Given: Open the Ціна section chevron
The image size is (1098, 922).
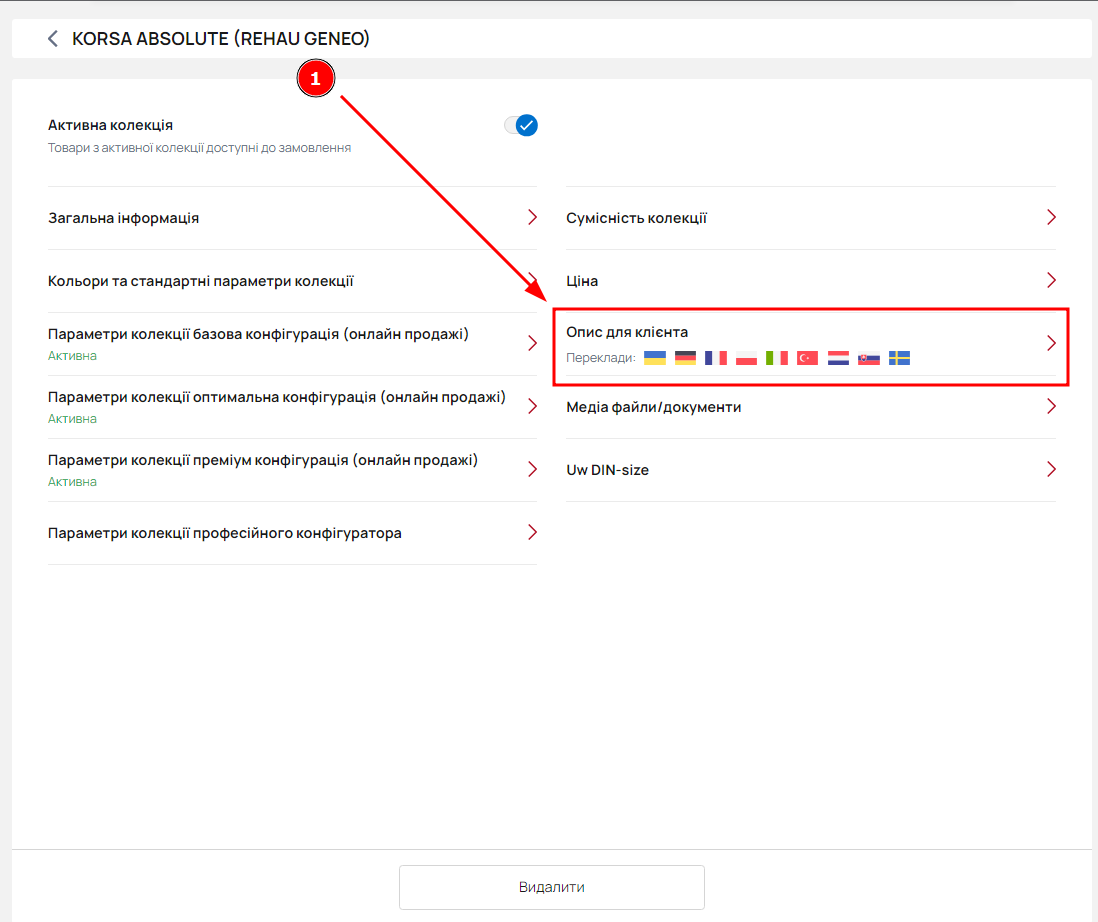Looking at the screenshot, I should (1051, 280).
